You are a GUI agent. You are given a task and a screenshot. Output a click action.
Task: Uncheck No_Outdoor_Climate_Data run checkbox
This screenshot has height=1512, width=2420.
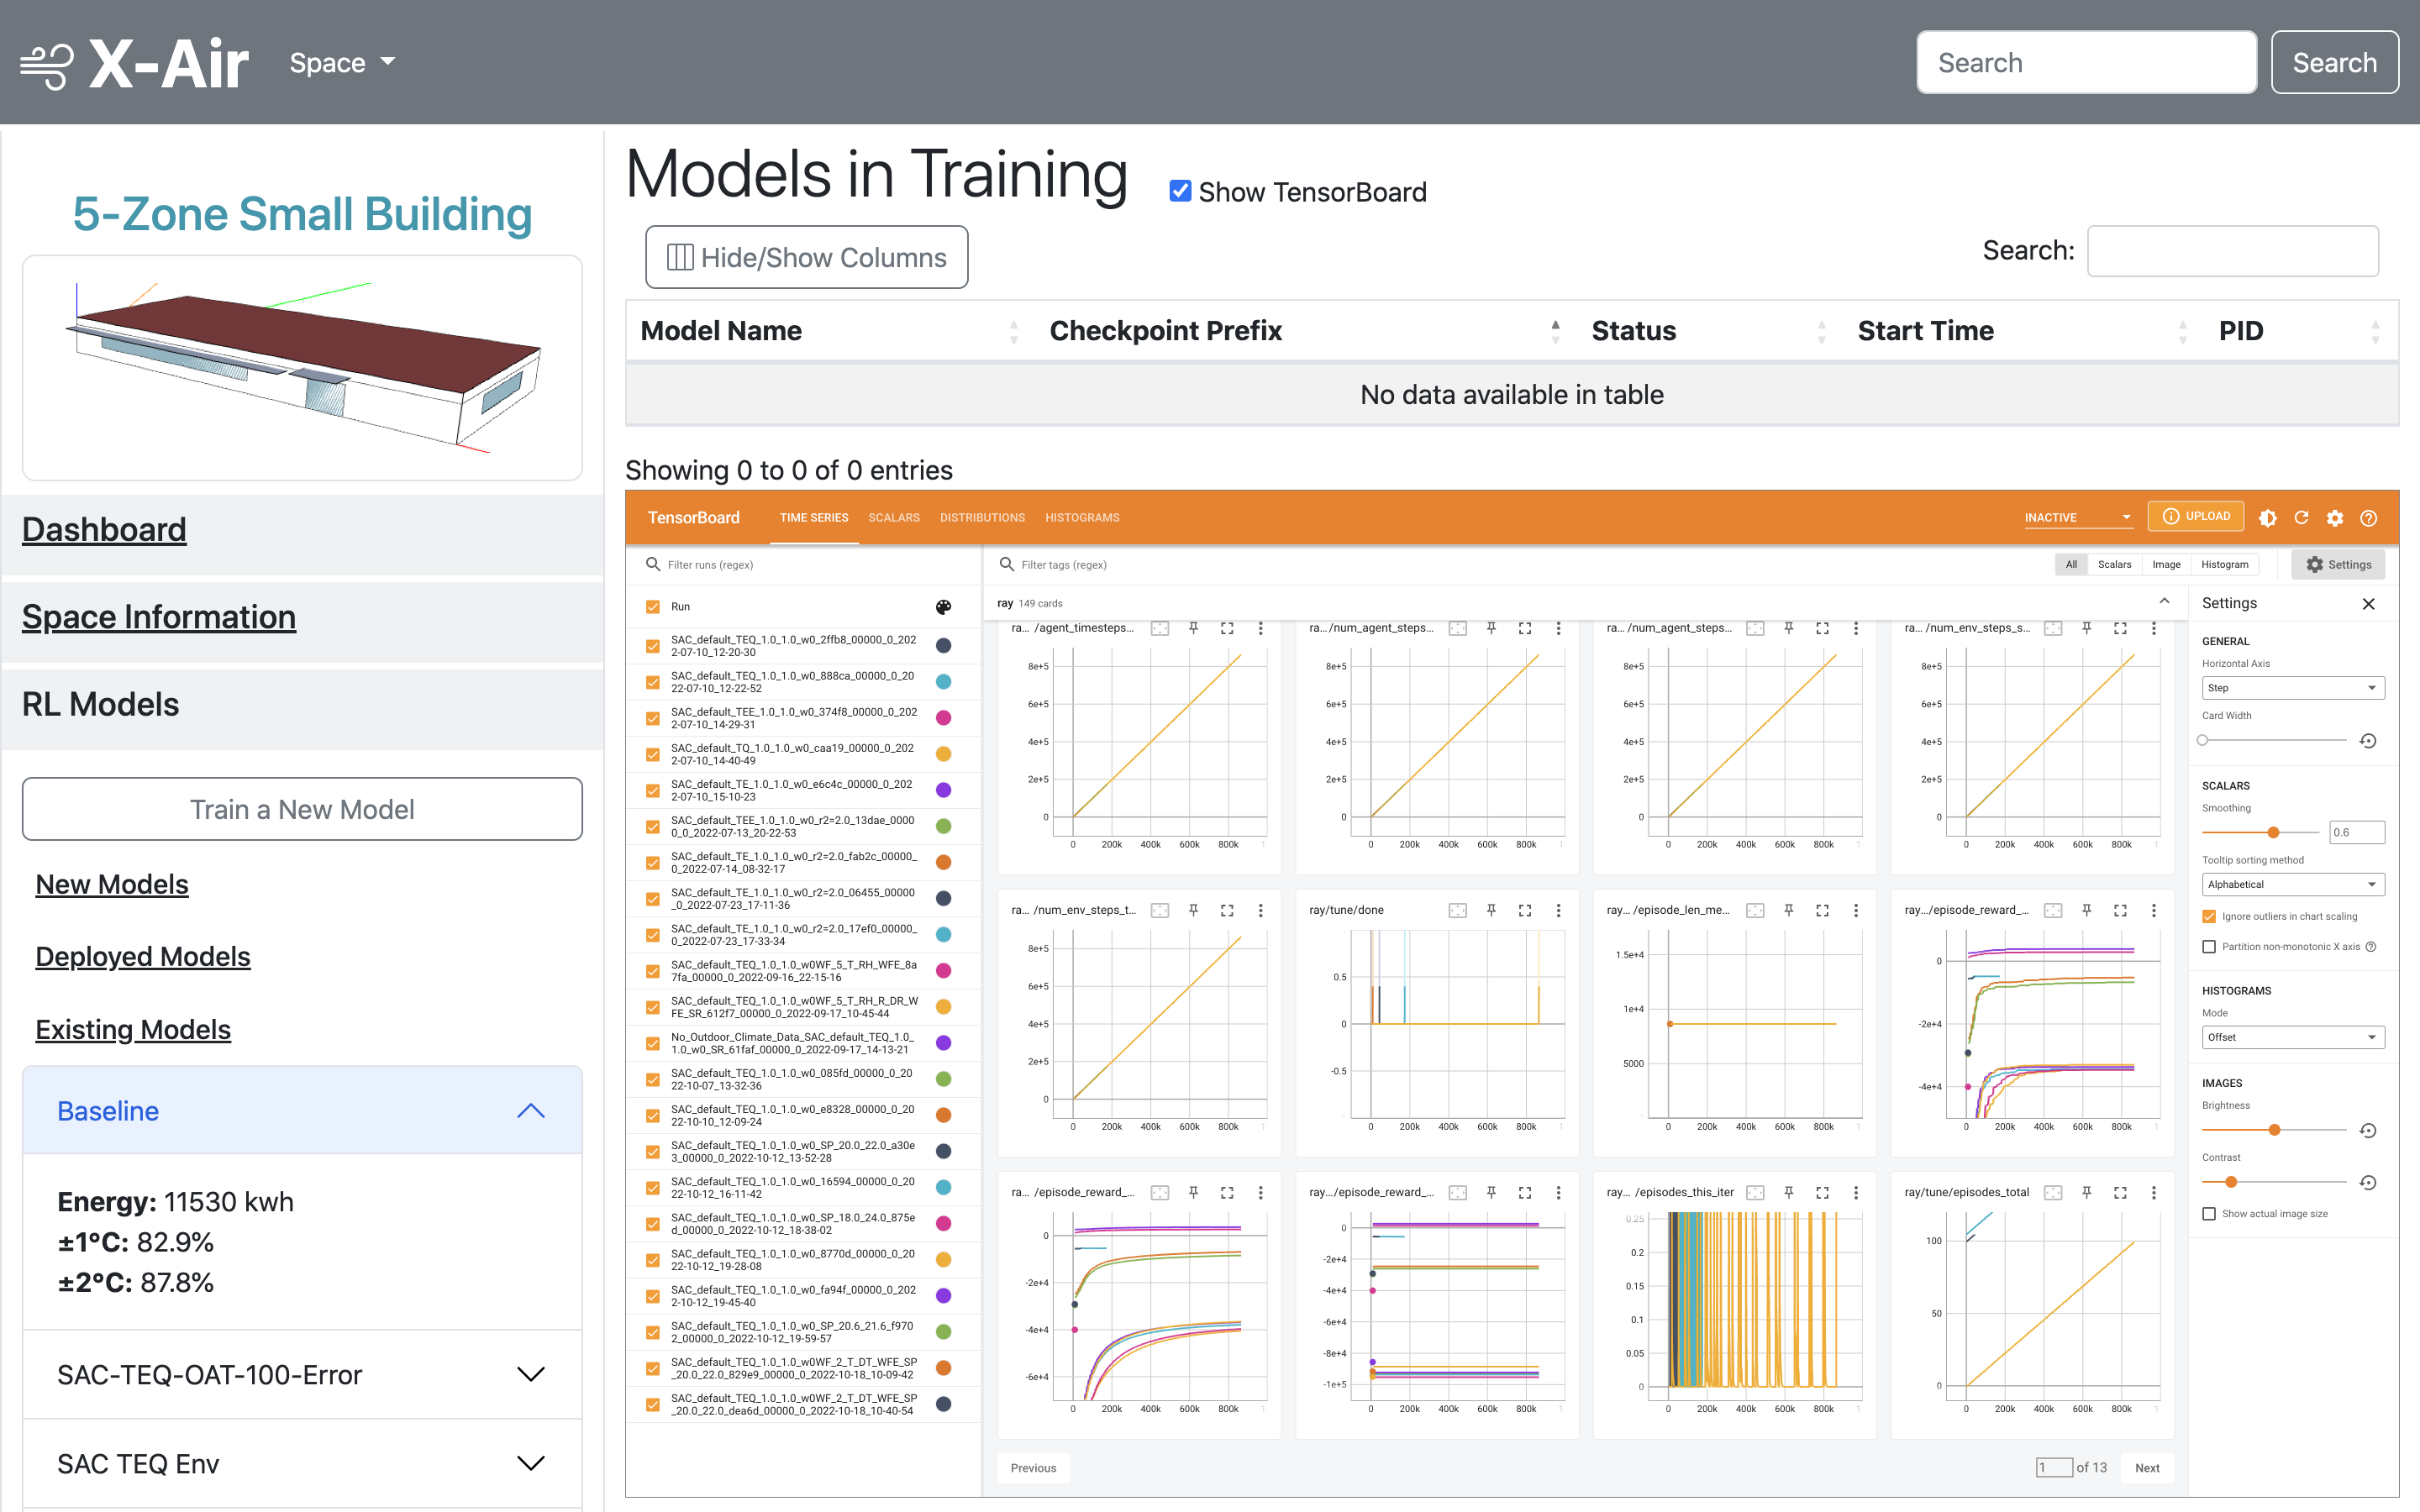[653, 1043]
